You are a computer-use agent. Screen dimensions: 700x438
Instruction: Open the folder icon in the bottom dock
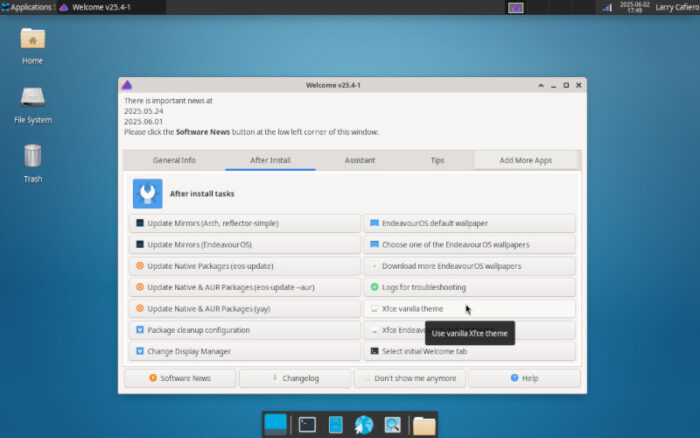point(424,425)
